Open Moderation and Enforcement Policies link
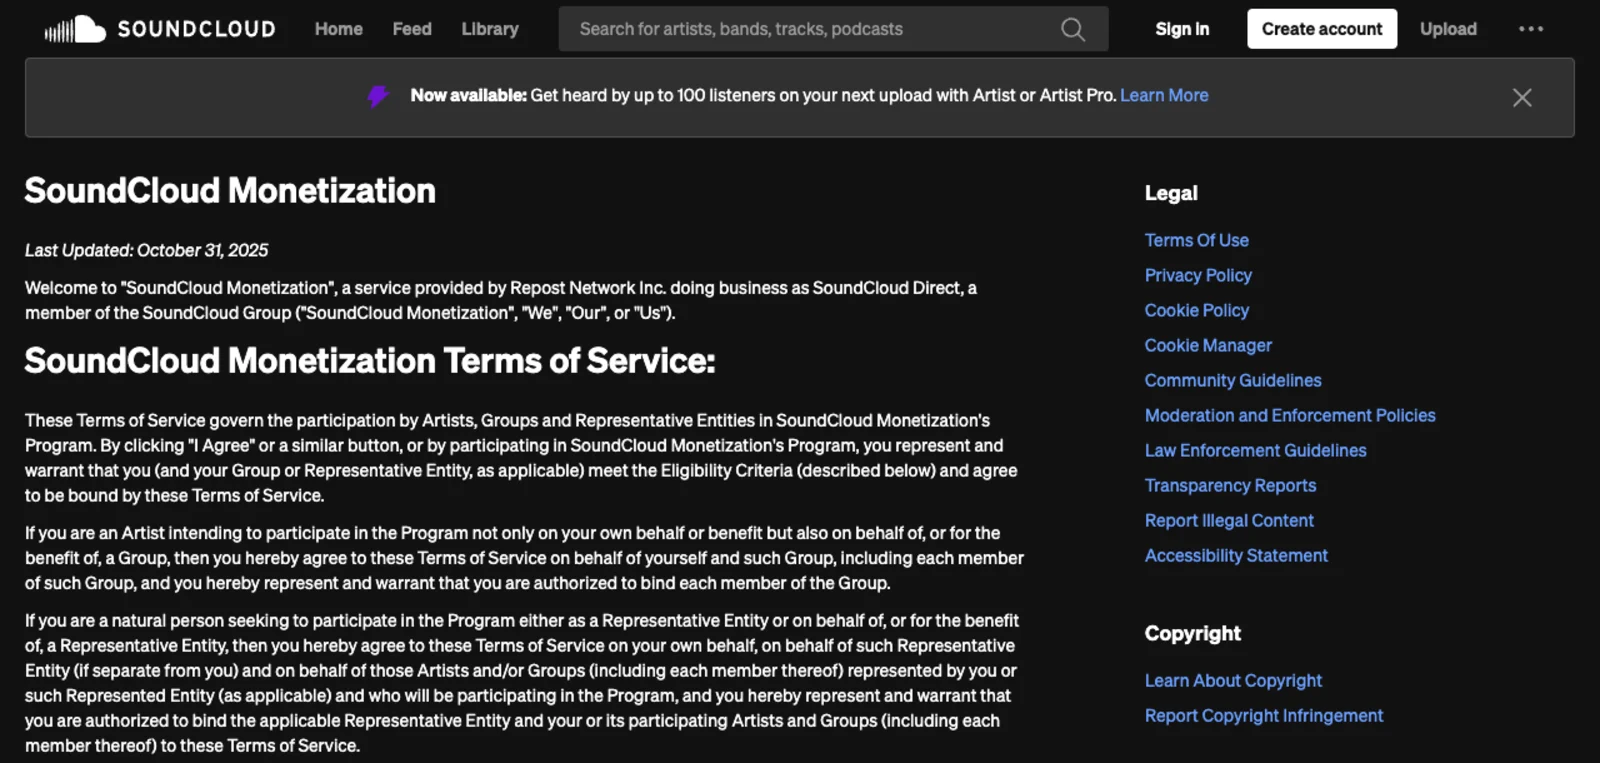This screenshot has width=1600, height=763. pyautogui.click(x=1290, y=415)
